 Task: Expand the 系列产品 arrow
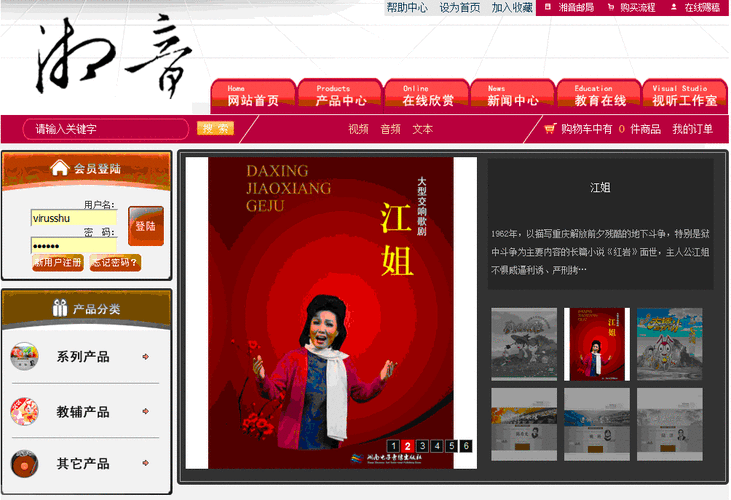tap(145, 356)
